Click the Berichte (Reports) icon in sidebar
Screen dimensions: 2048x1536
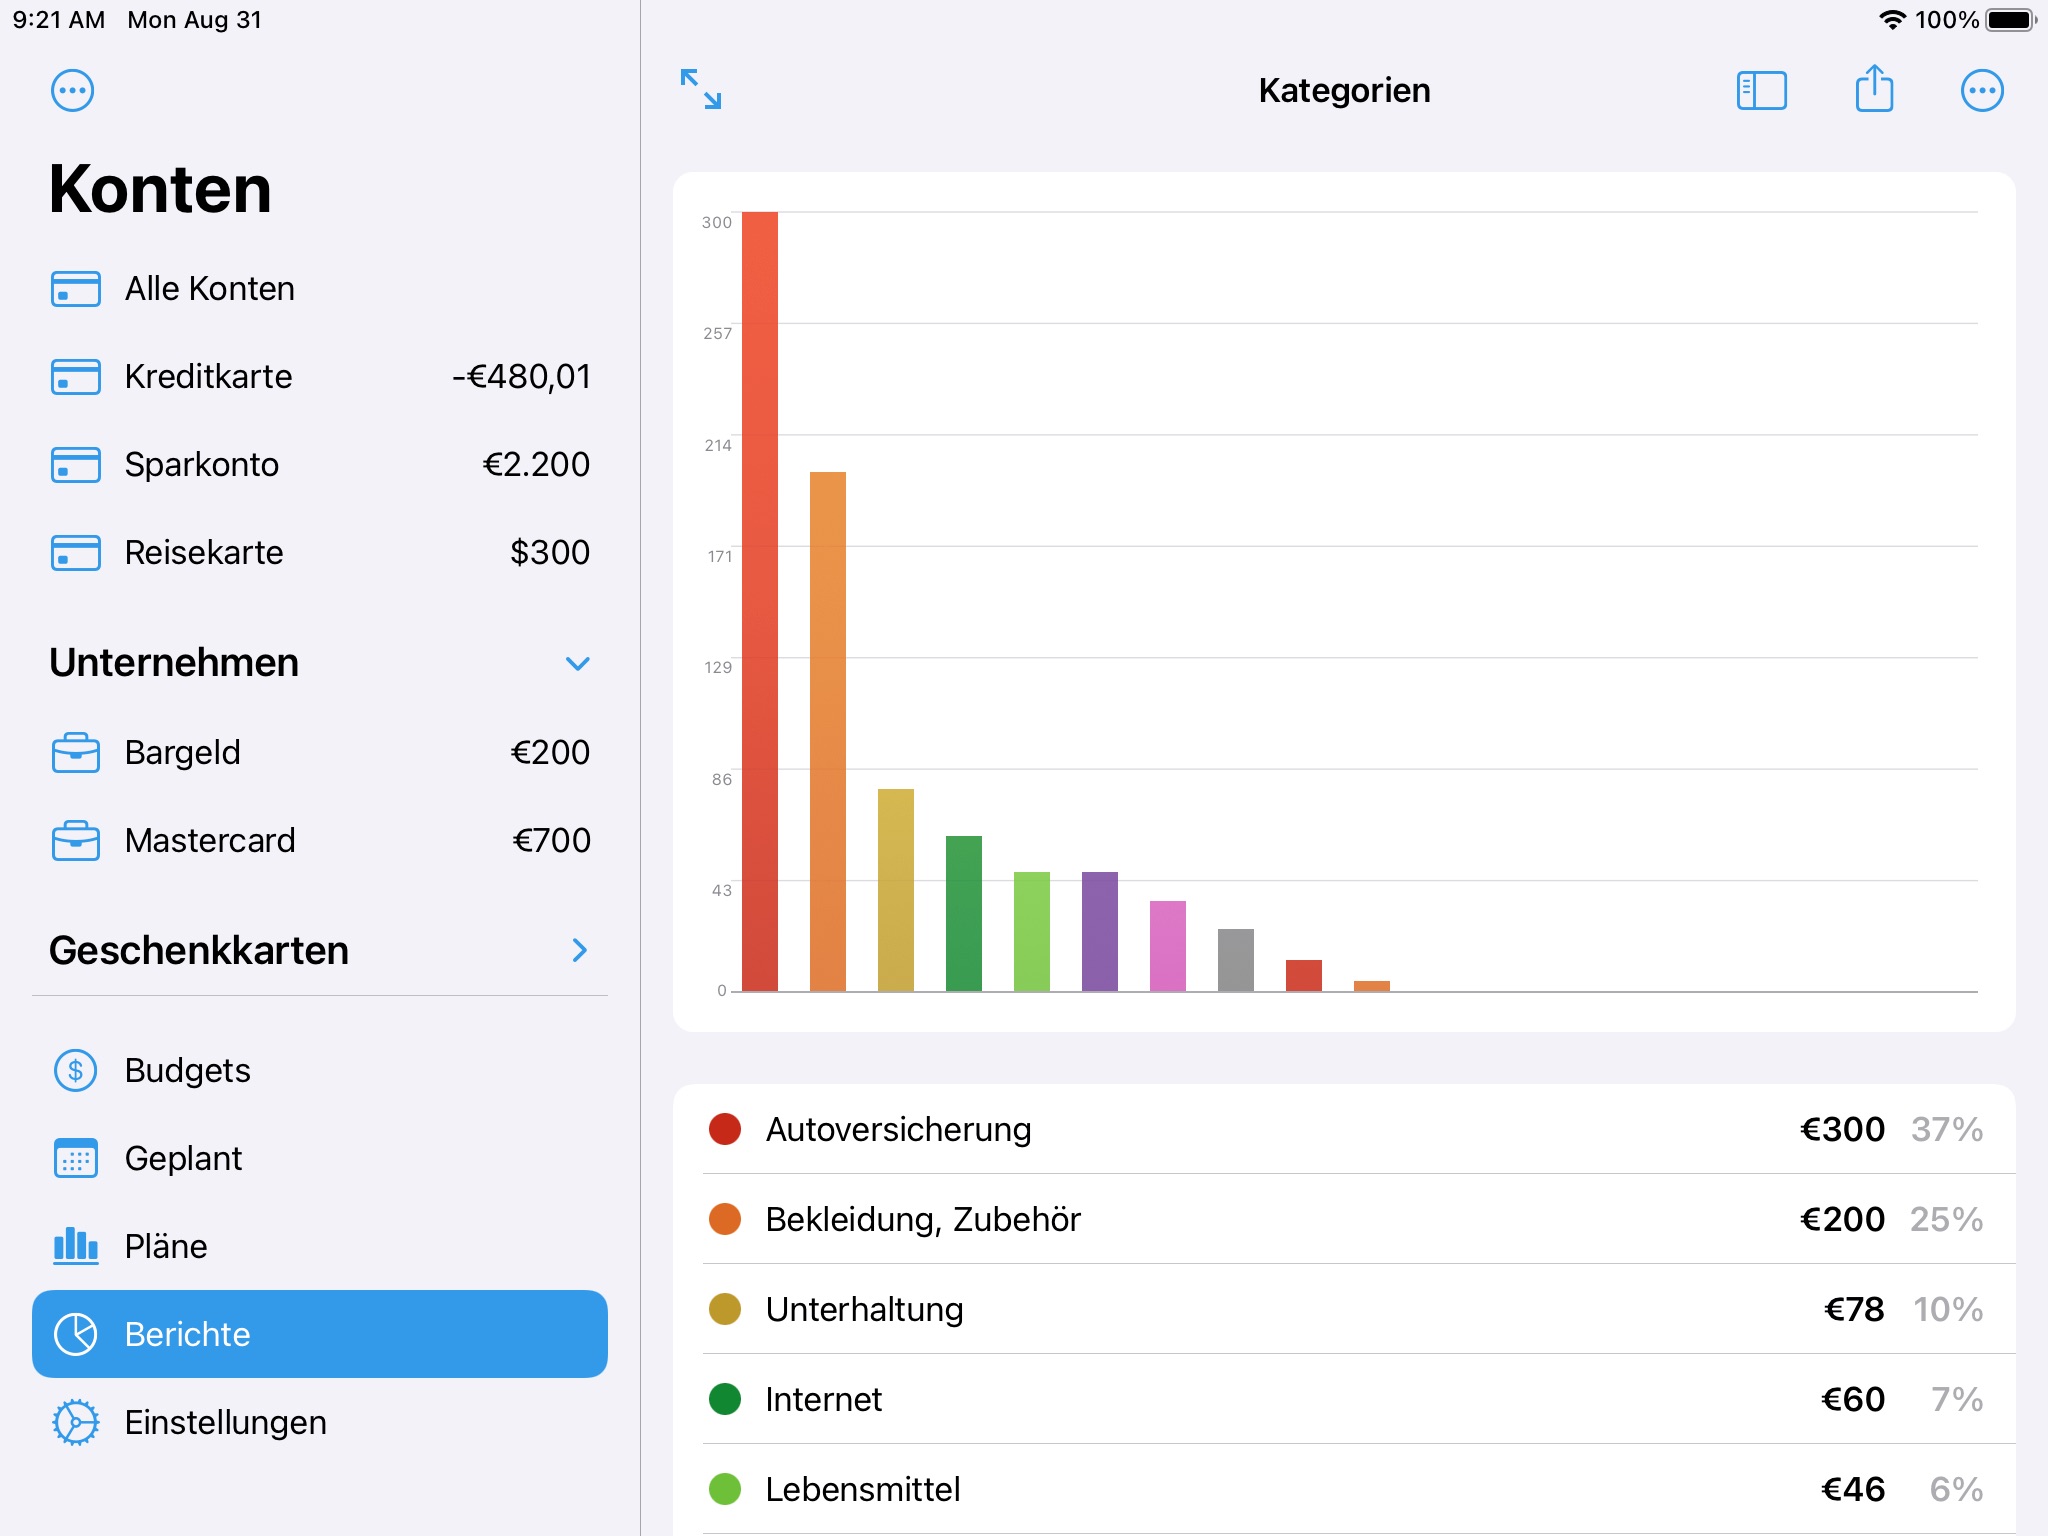point(76,1333)
